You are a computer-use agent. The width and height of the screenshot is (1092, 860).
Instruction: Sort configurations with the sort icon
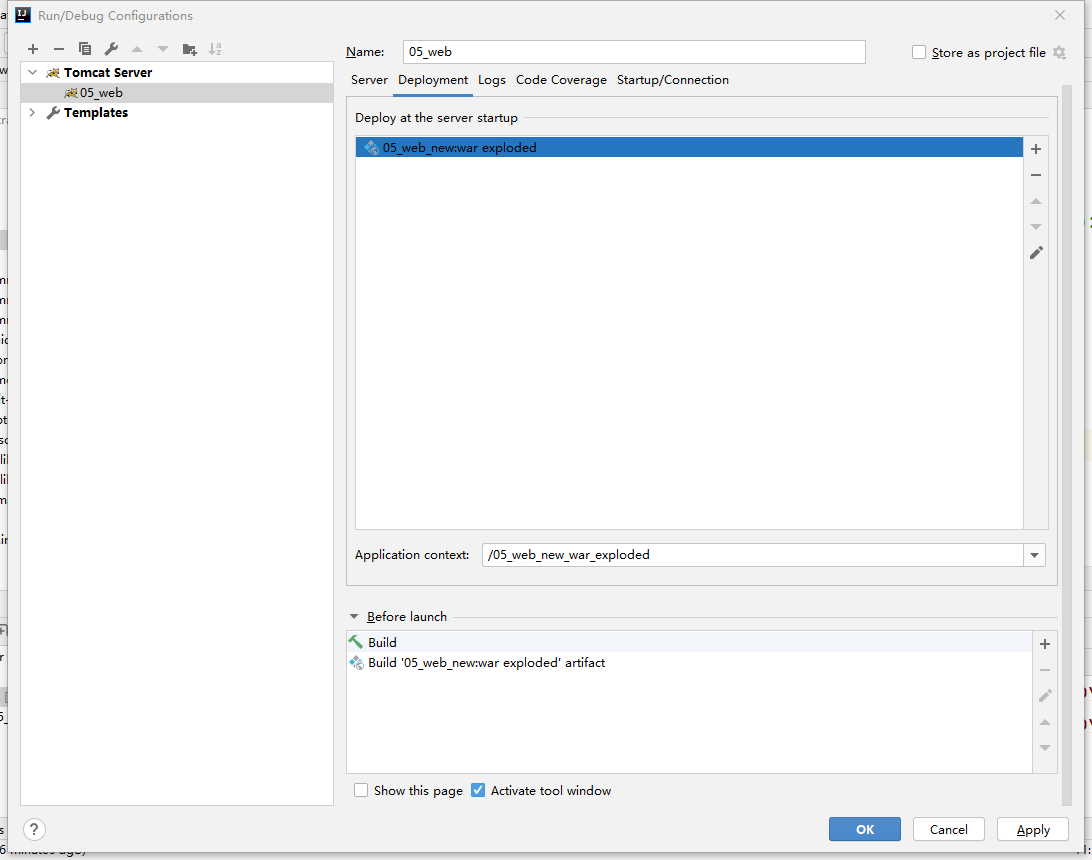tap(214, 48)
